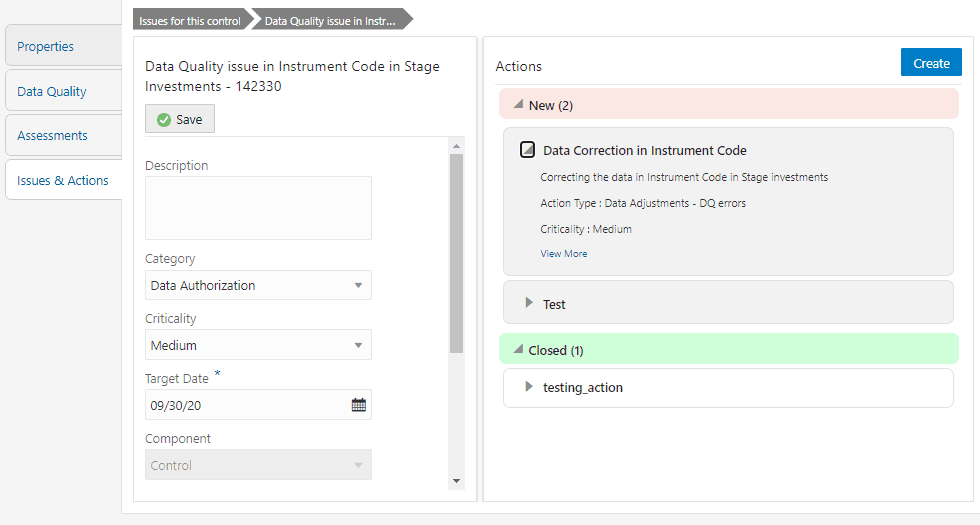Click View More link in action

point(564,254)
